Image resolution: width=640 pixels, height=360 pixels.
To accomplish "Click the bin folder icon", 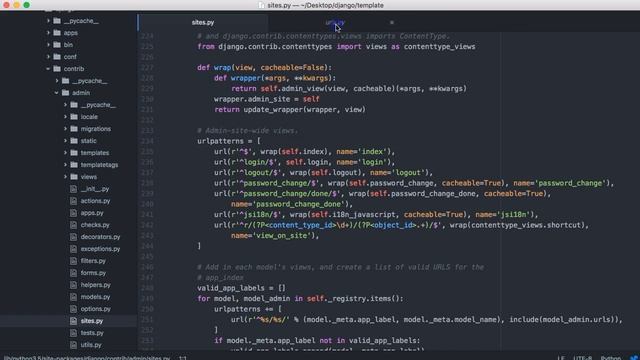I will 57,44.
